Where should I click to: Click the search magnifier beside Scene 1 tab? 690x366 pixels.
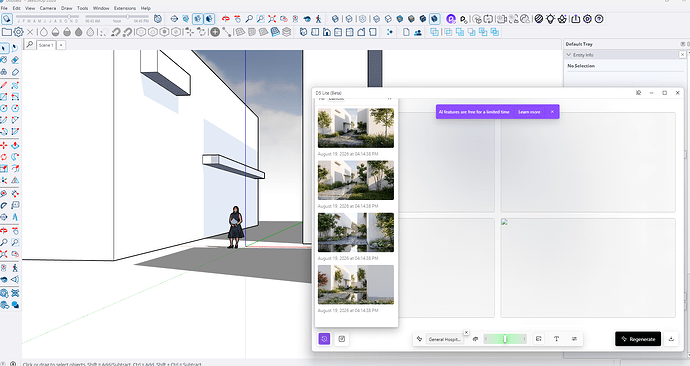point(29,44)
